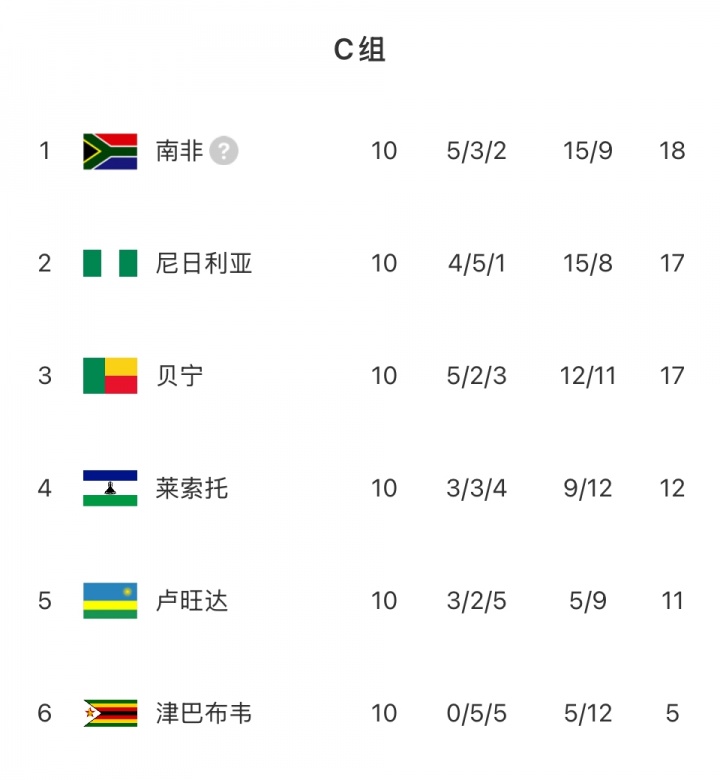
Task: Select the 莱索托 team name
Action: (192, 489)
